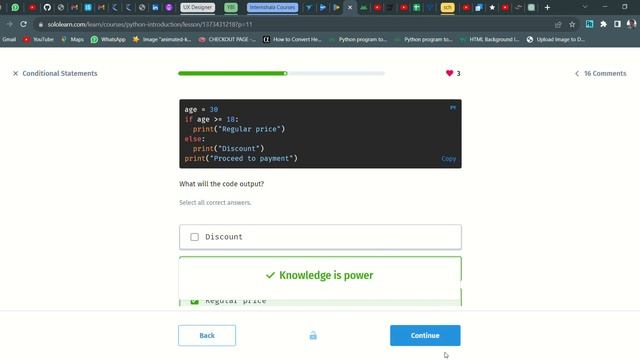The width and height of the screenshot is (640, 360).
Task: Switch to the green spreadsheet icon tab
Action: pyautogui.click(x=417, y=7)
